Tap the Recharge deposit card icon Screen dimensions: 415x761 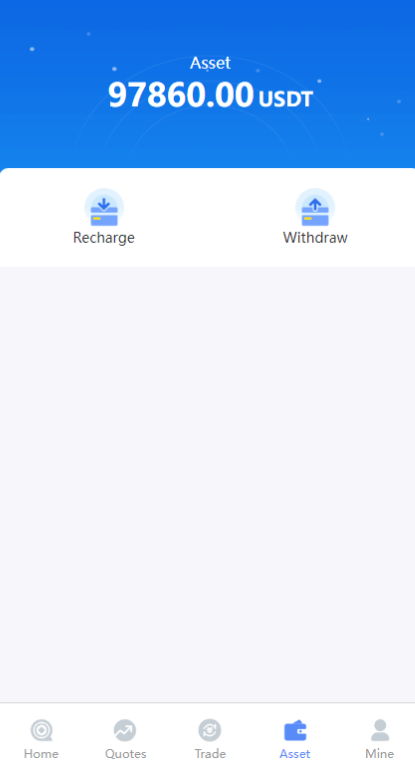coord(104,208)
